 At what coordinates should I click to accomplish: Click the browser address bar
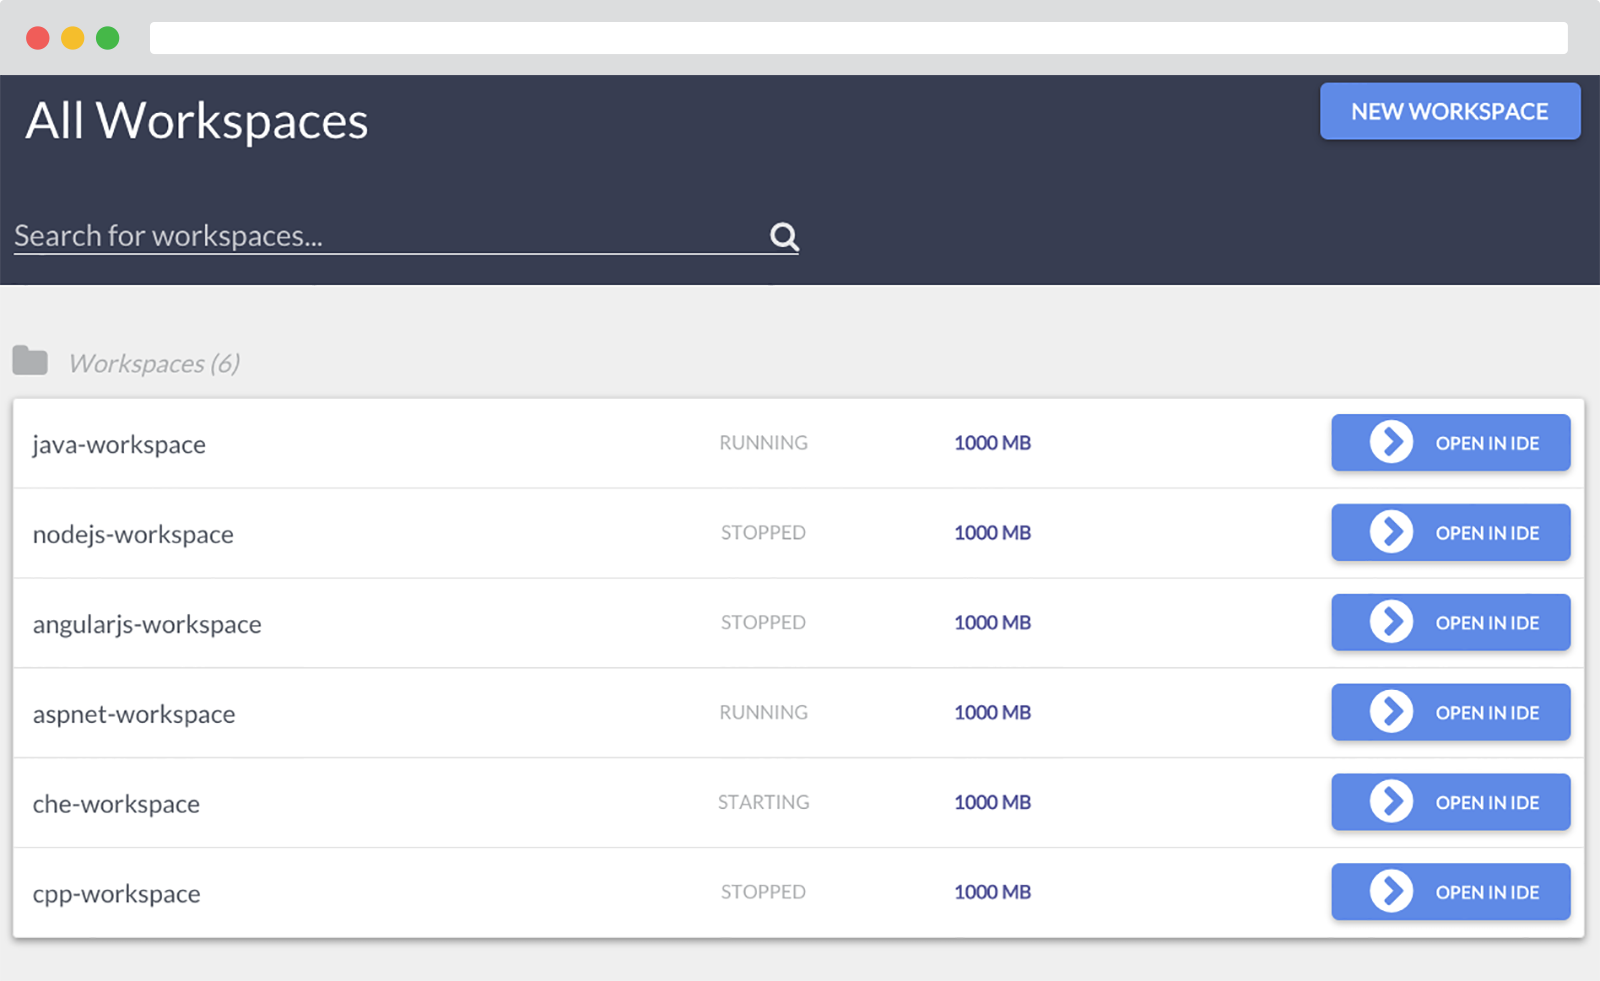858,38
